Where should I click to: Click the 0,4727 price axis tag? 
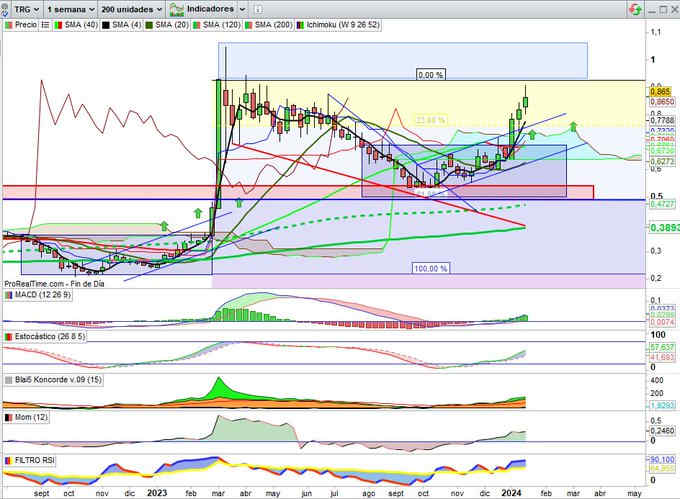(x=662, y=204)
